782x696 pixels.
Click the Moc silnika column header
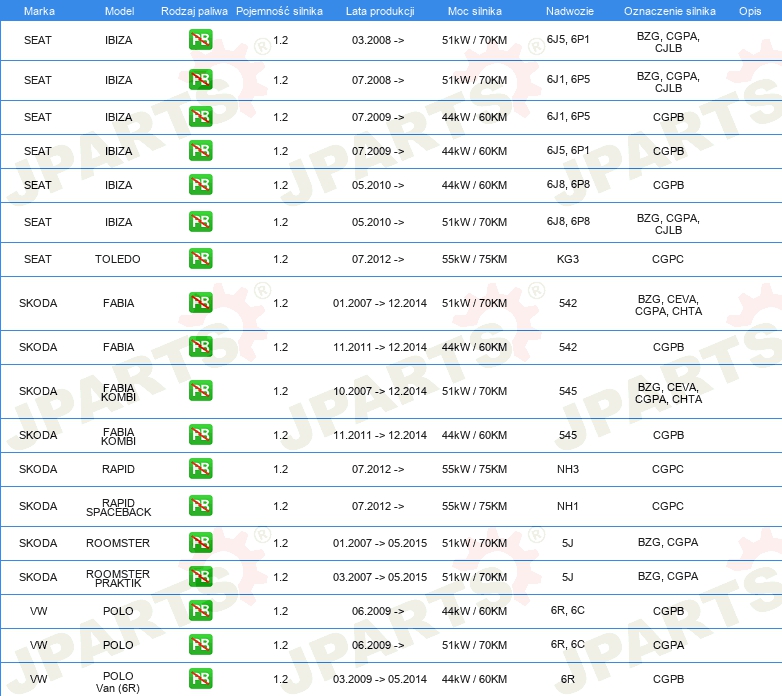474,11
